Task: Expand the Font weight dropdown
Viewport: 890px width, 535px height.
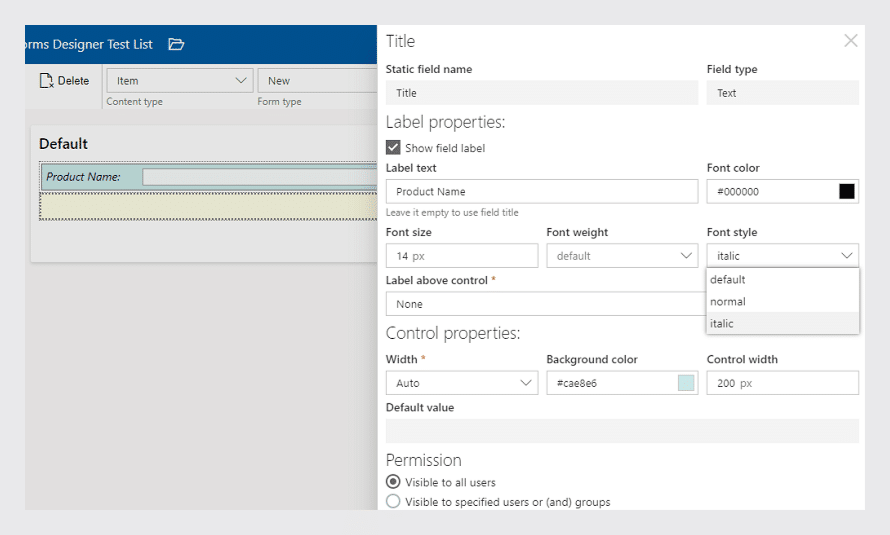Action: click(622, 256)
